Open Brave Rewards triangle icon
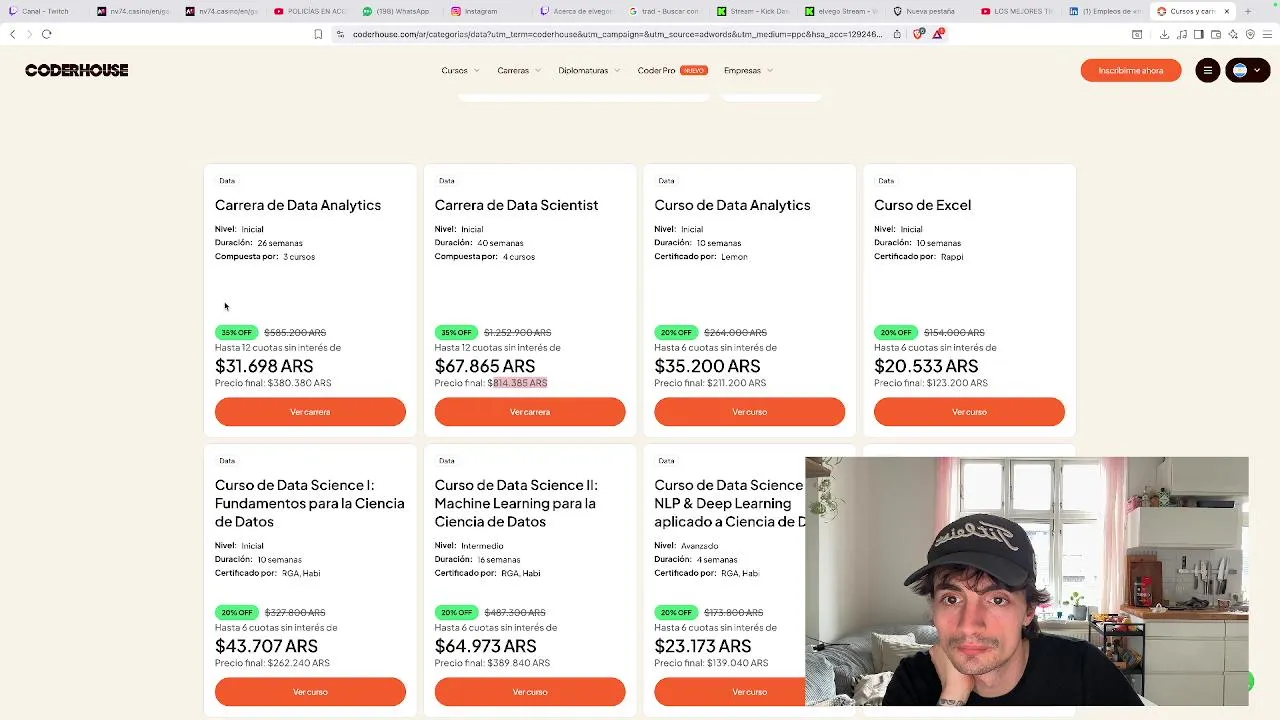 [x=938, y=34]
